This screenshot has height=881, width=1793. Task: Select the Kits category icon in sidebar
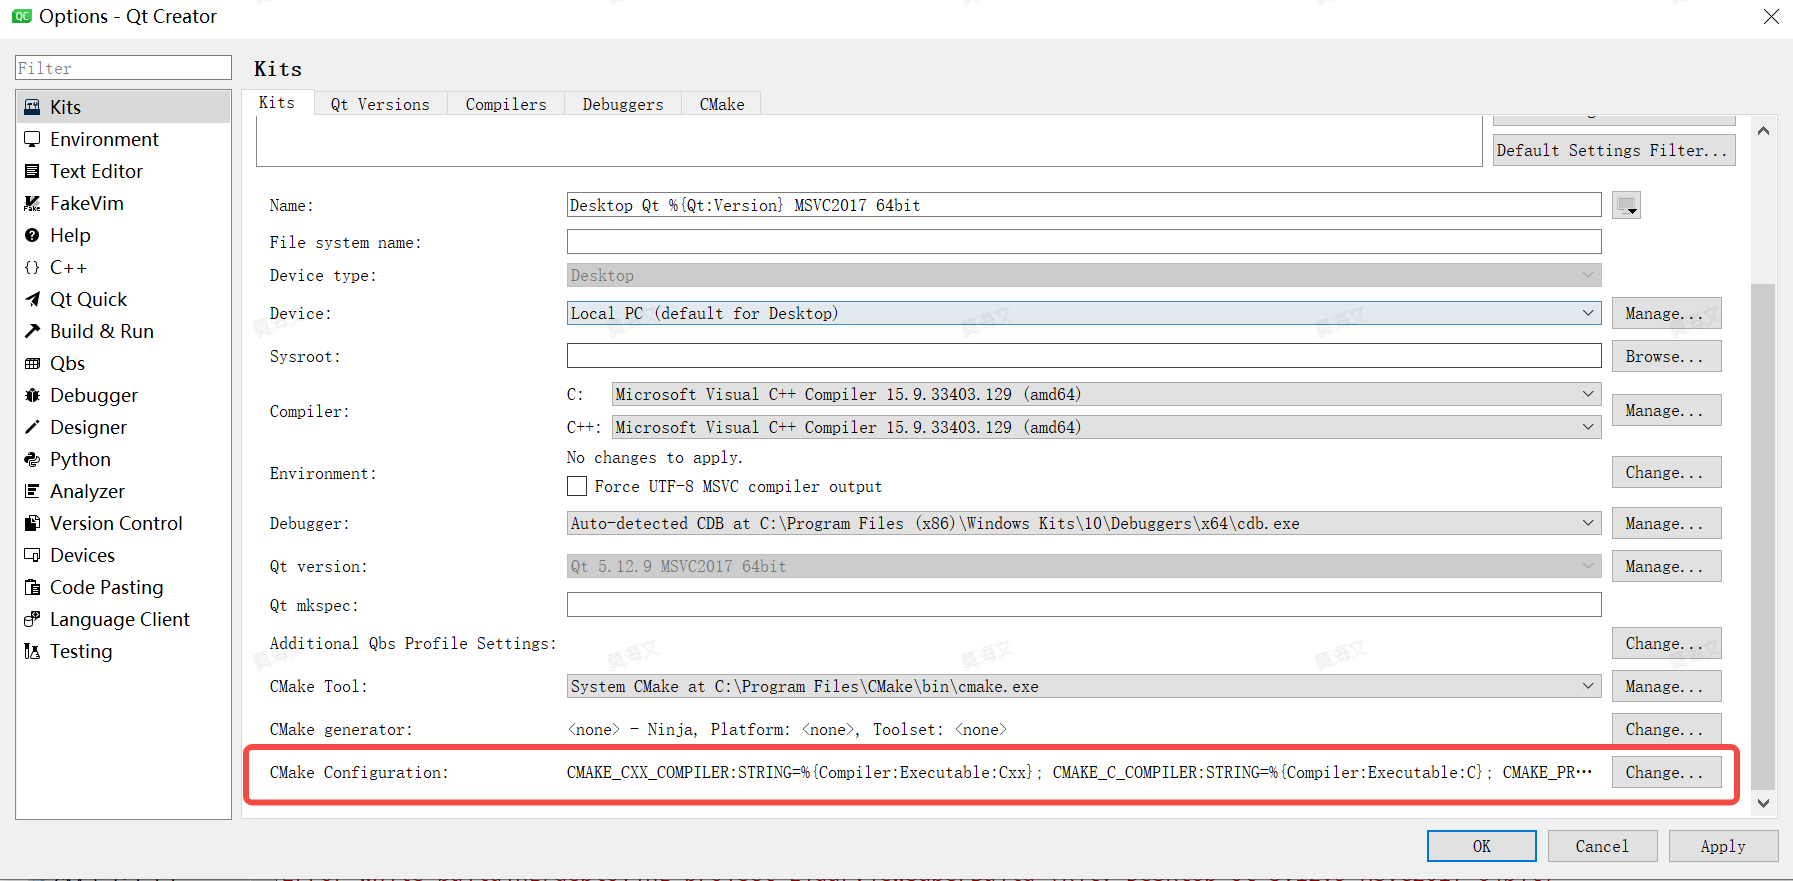tap(32, 107)
